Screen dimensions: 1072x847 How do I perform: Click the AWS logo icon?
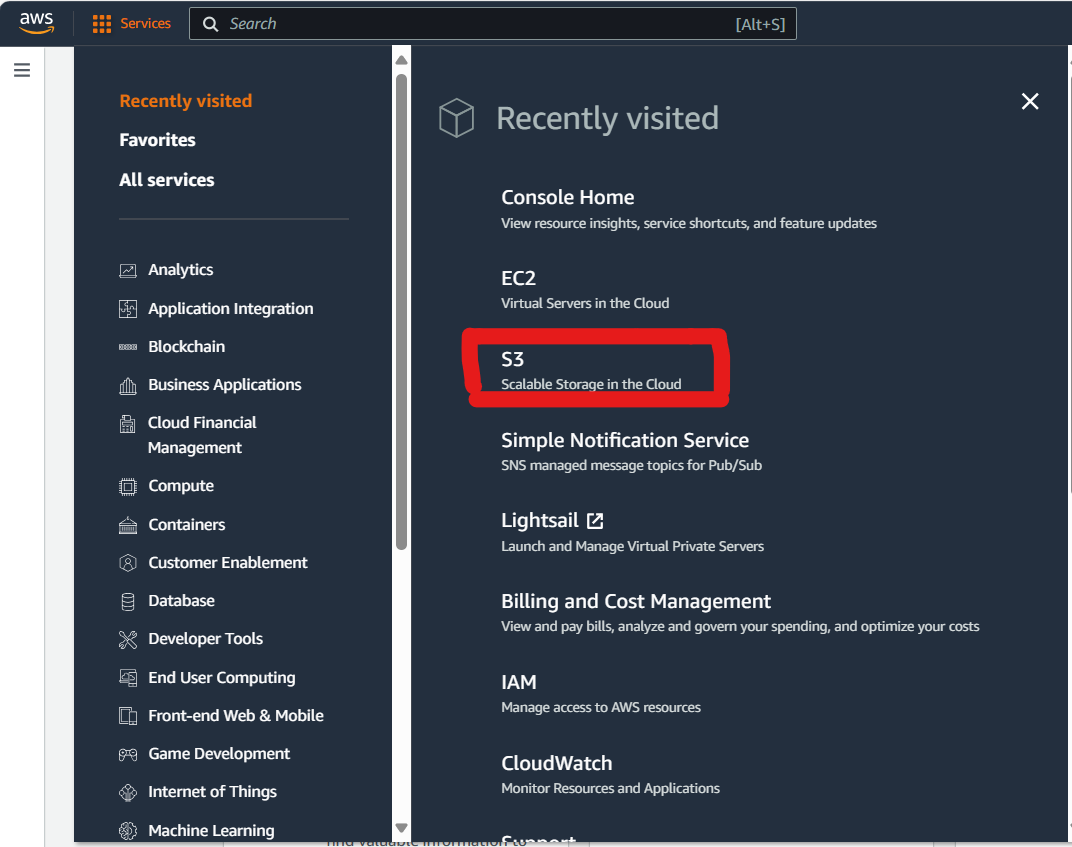tap(37, 23)
